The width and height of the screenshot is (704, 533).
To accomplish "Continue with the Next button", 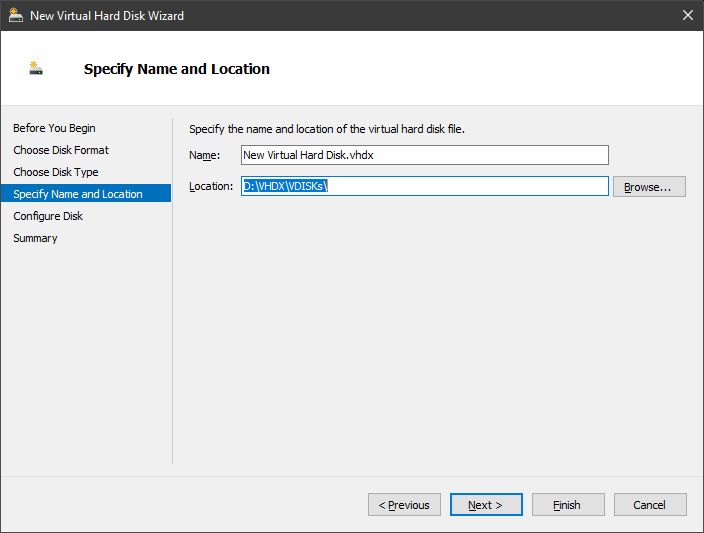I will pyautogui.click(x=486, y=505).
